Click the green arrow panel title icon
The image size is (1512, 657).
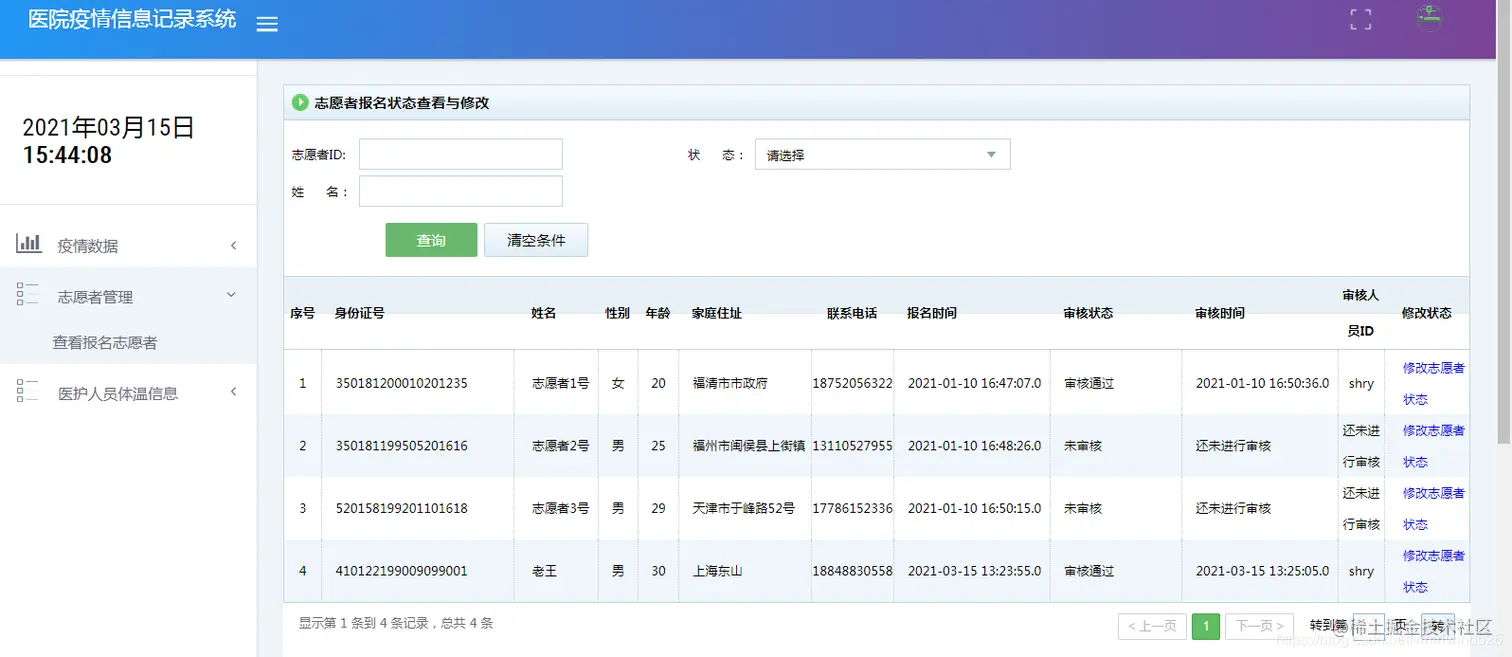coord(300,102)
